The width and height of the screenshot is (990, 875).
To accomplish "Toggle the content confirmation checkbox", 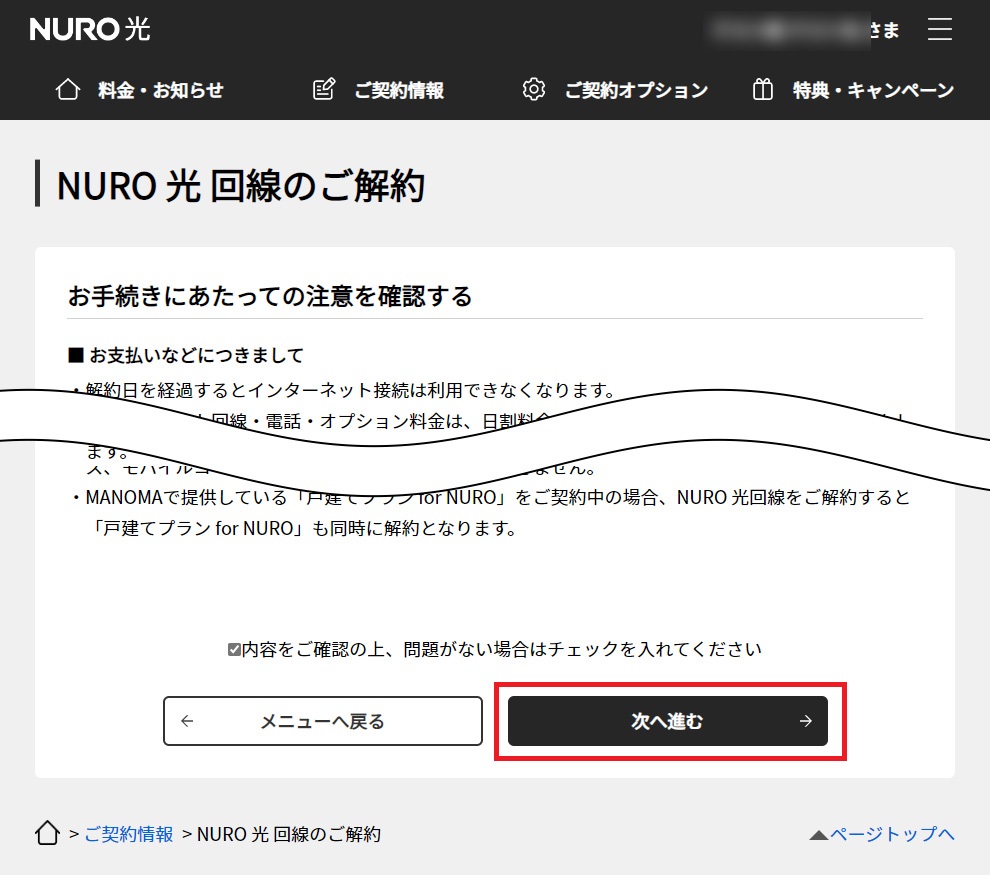I will pyautogui.click(x=234, y=650).
